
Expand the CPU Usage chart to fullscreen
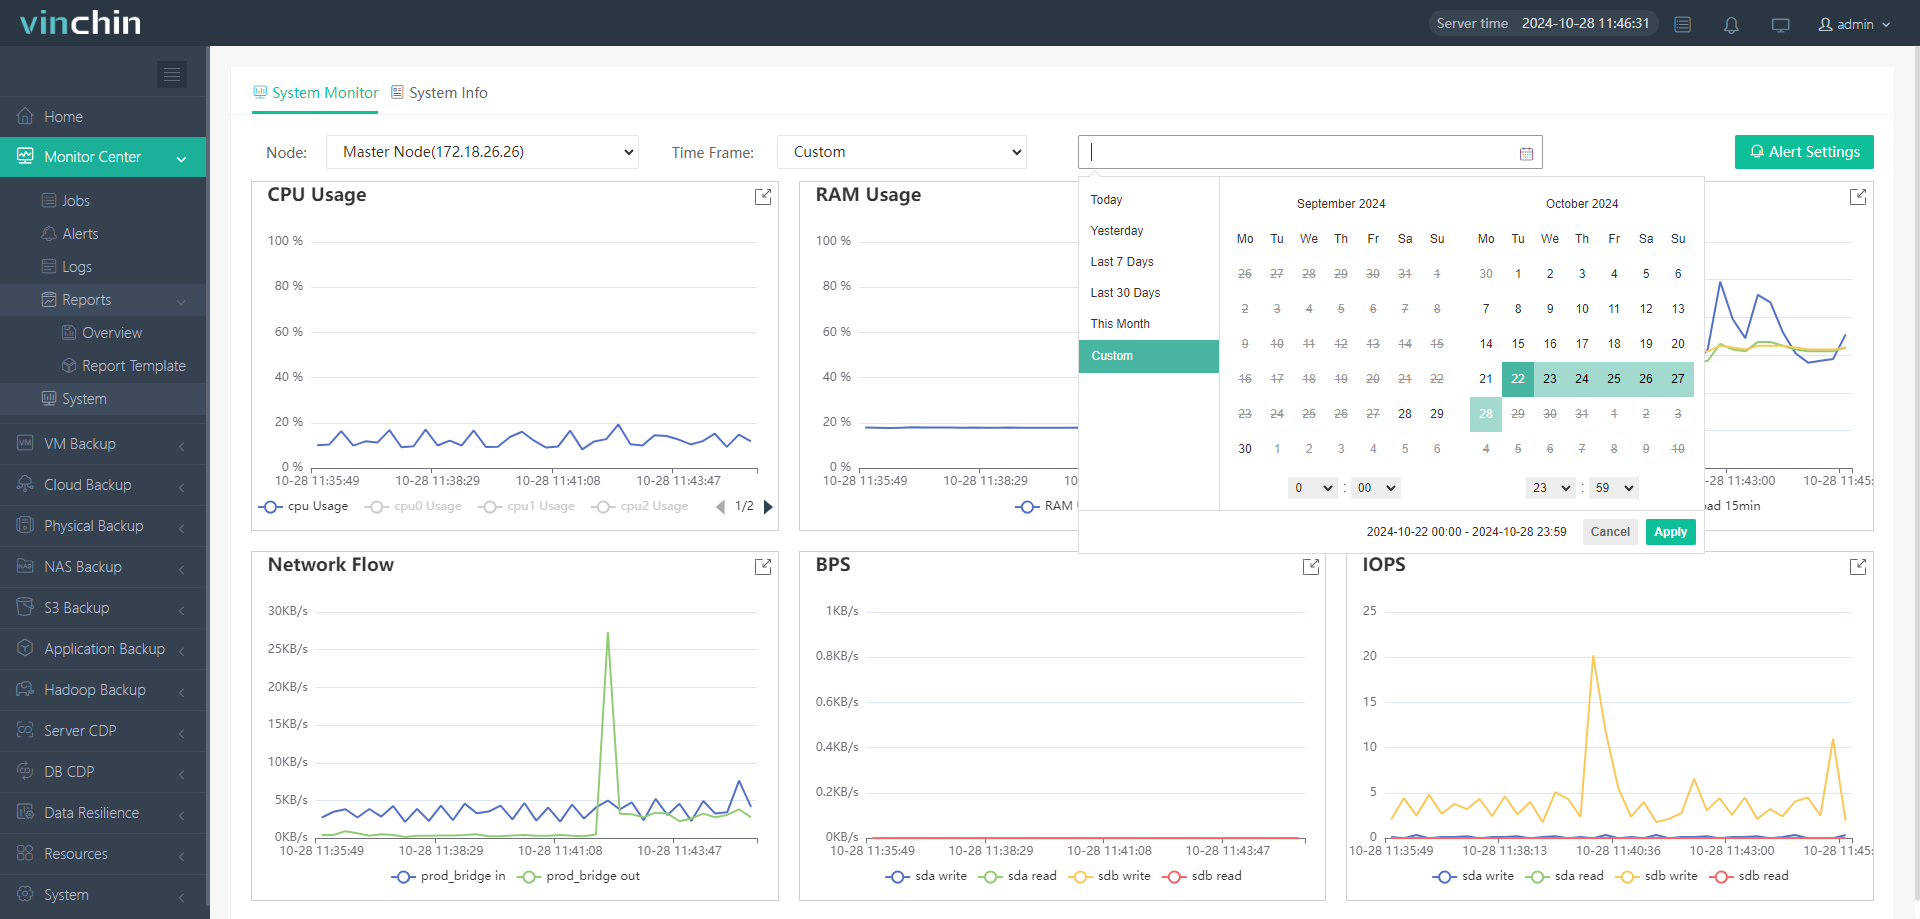pos(763,197)
